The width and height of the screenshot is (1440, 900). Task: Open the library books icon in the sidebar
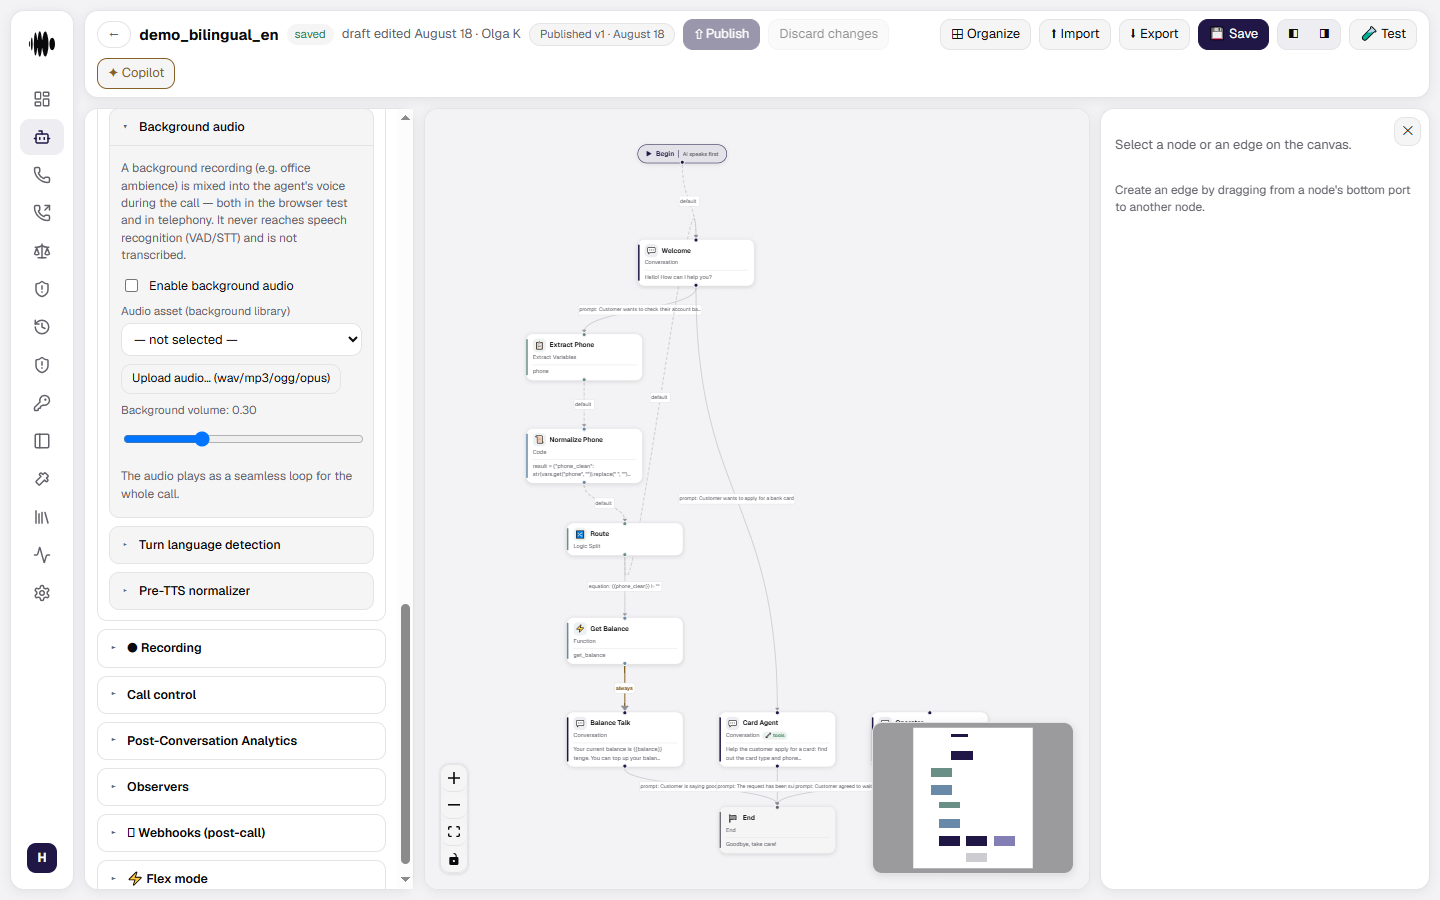[42, 517]
